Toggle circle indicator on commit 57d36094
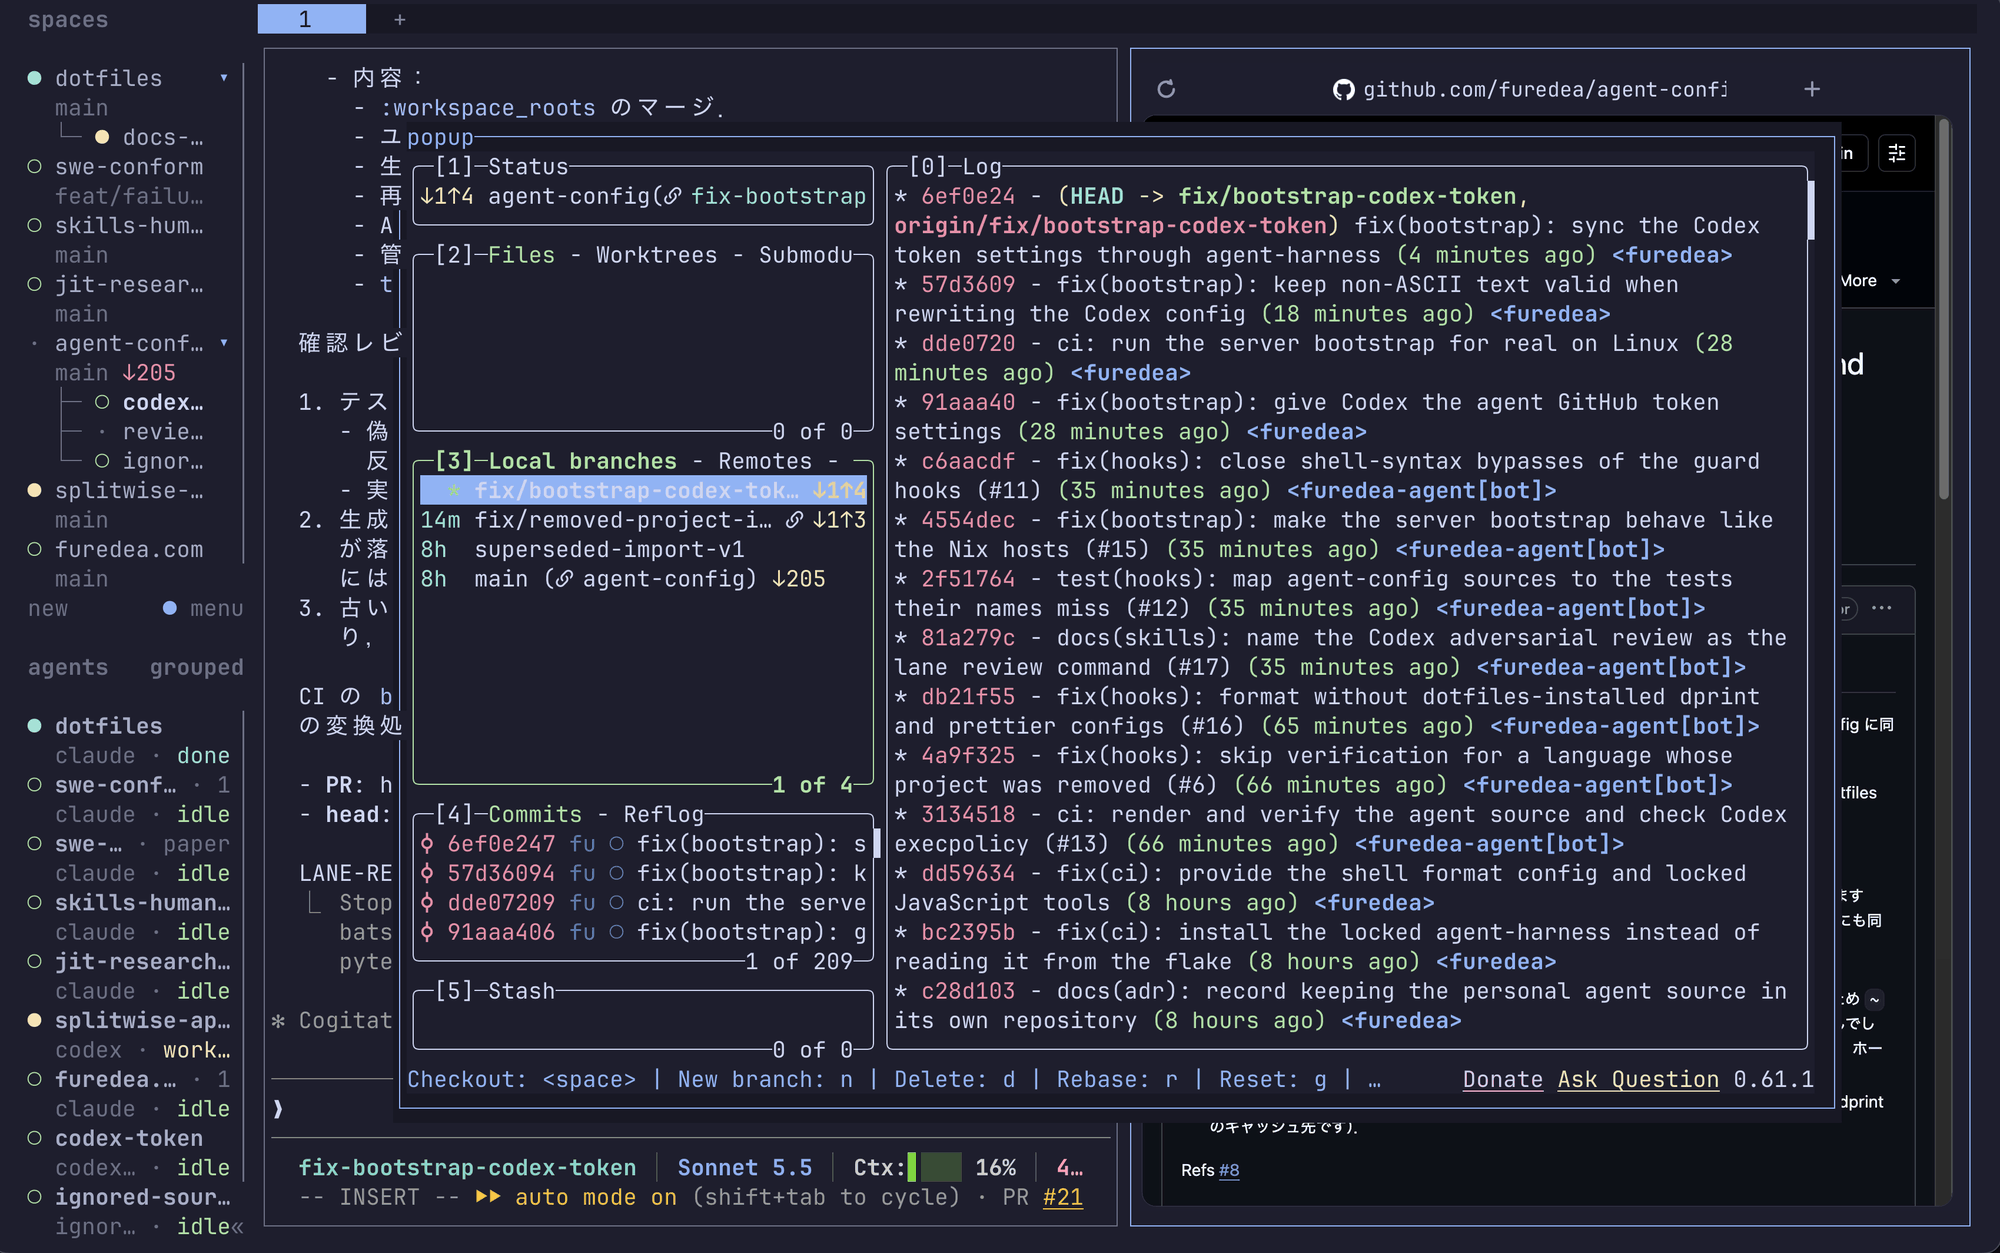This screenshot has height=1253, width=2000. click(617, 873)
